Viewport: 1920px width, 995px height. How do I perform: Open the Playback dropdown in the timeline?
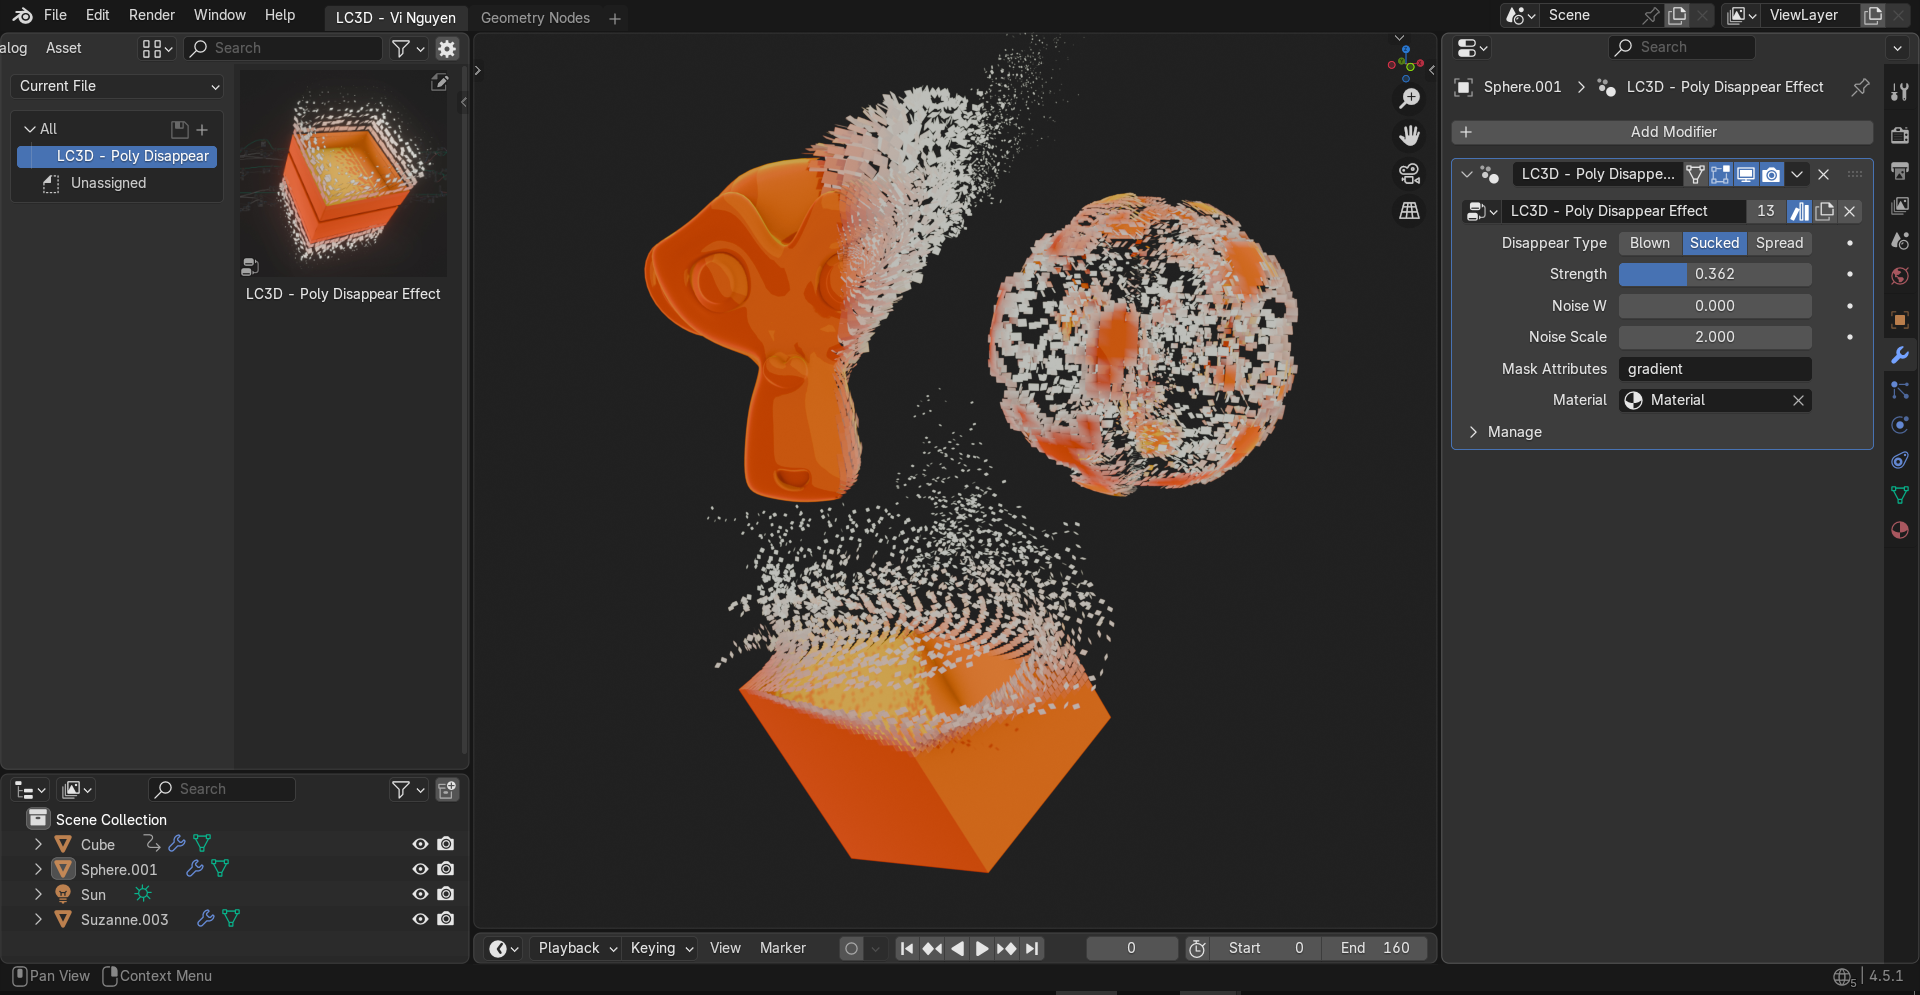click(x=578, y=948)
